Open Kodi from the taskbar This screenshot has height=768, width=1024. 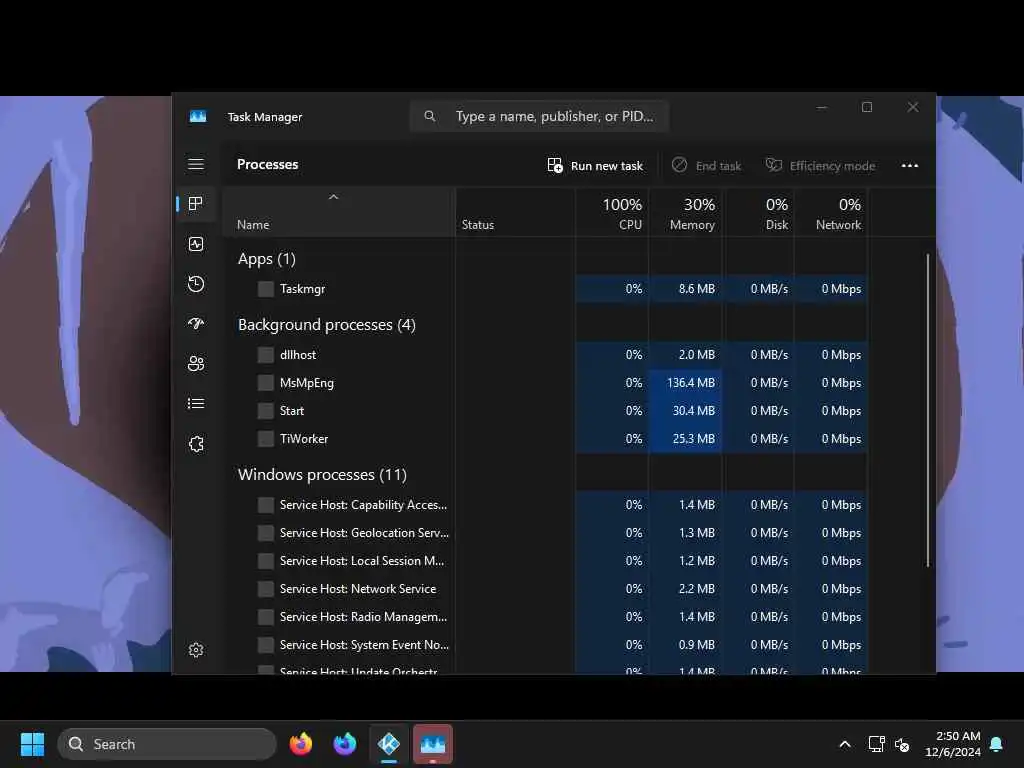[x=389, y=744]
